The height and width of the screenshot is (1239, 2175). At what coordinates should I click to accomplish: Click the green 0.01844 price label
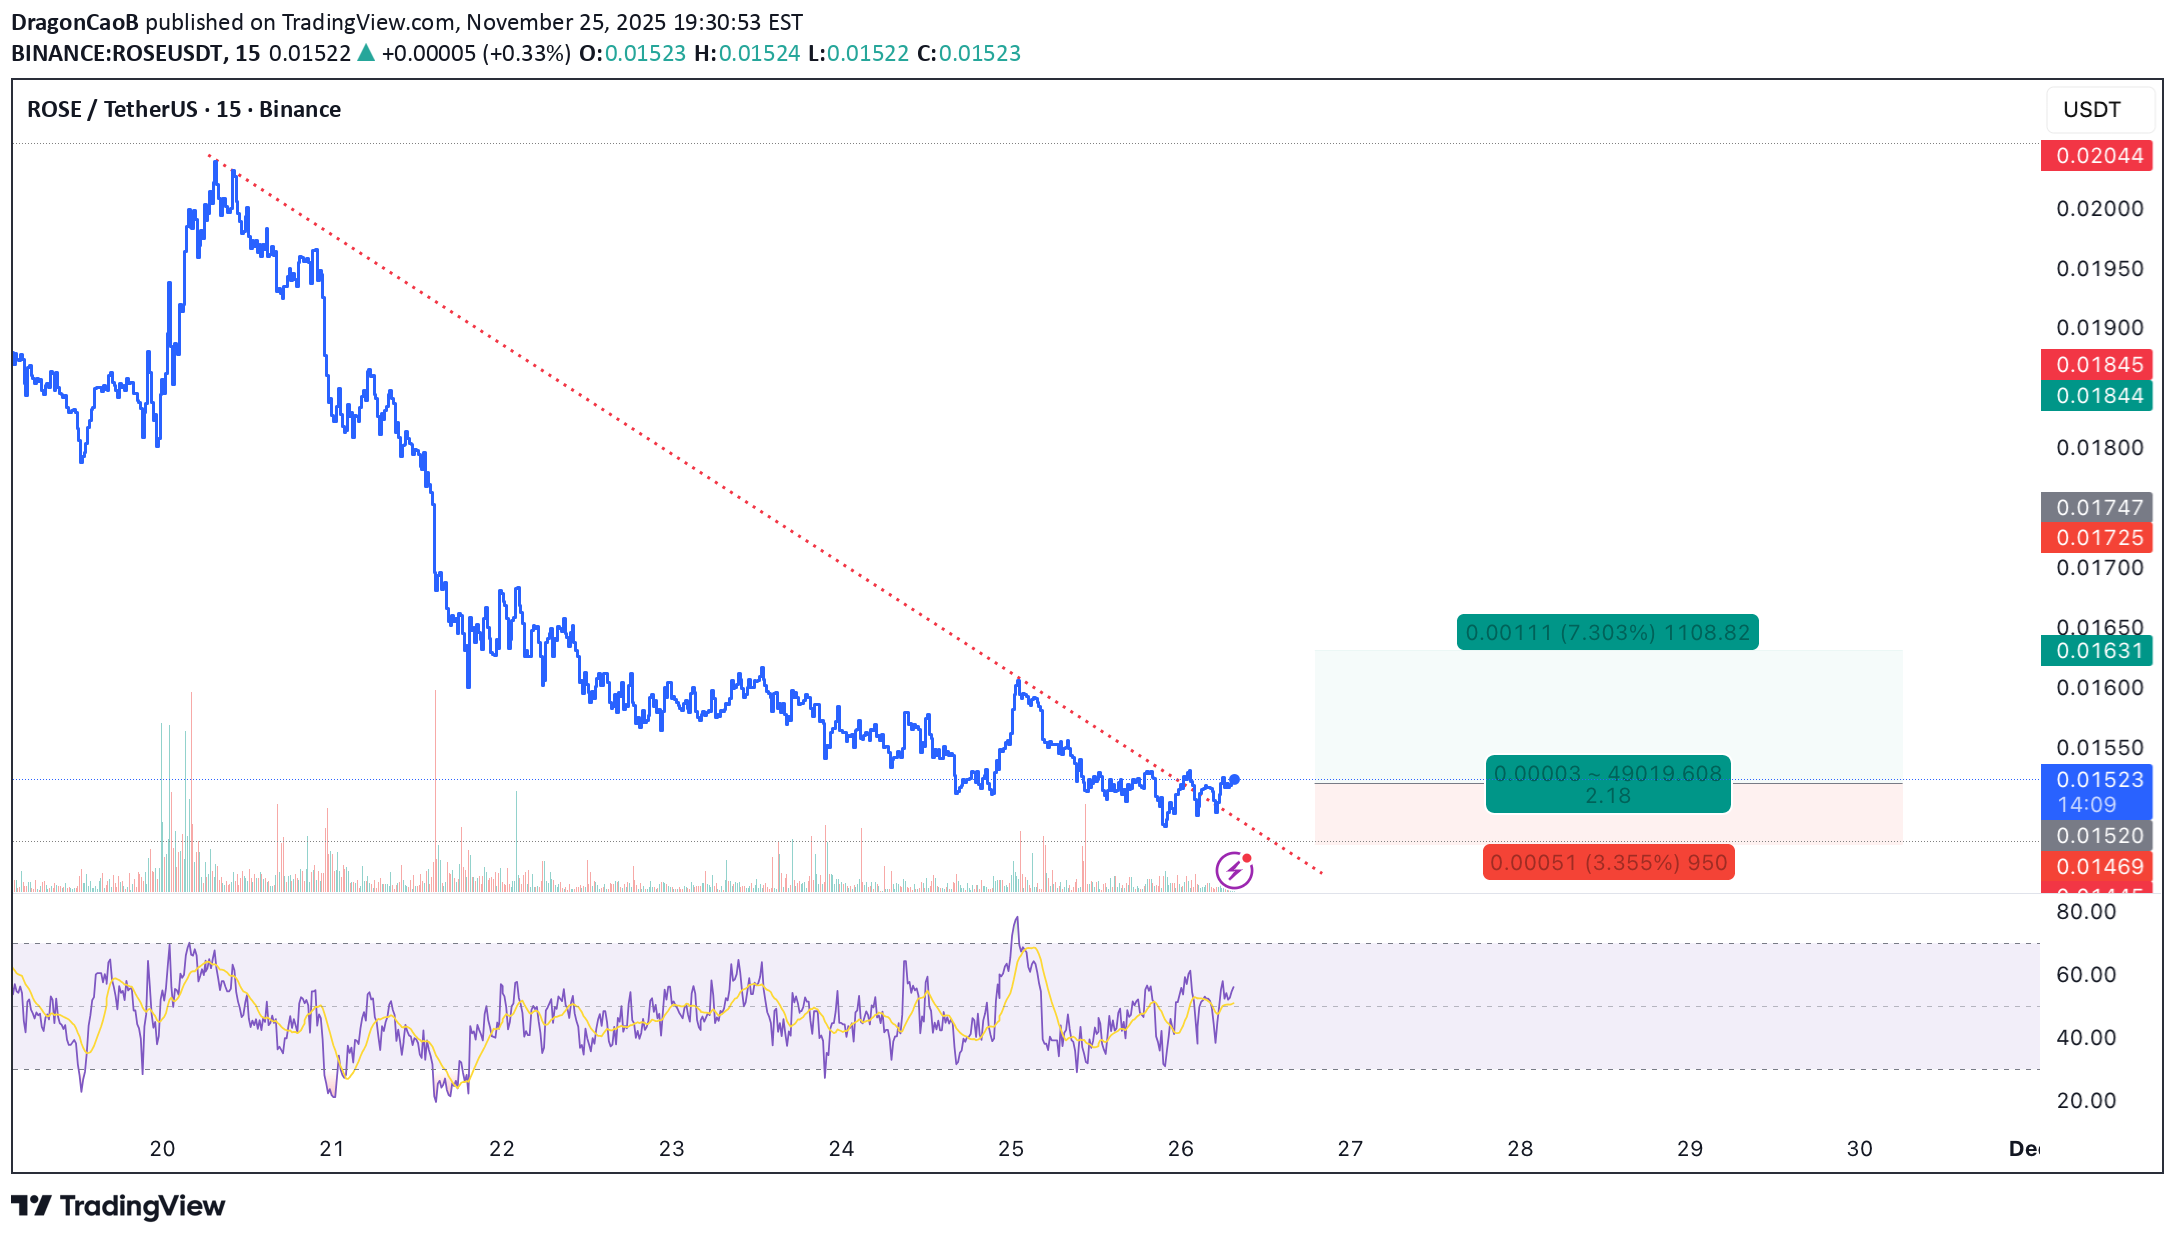point(2098,396)
